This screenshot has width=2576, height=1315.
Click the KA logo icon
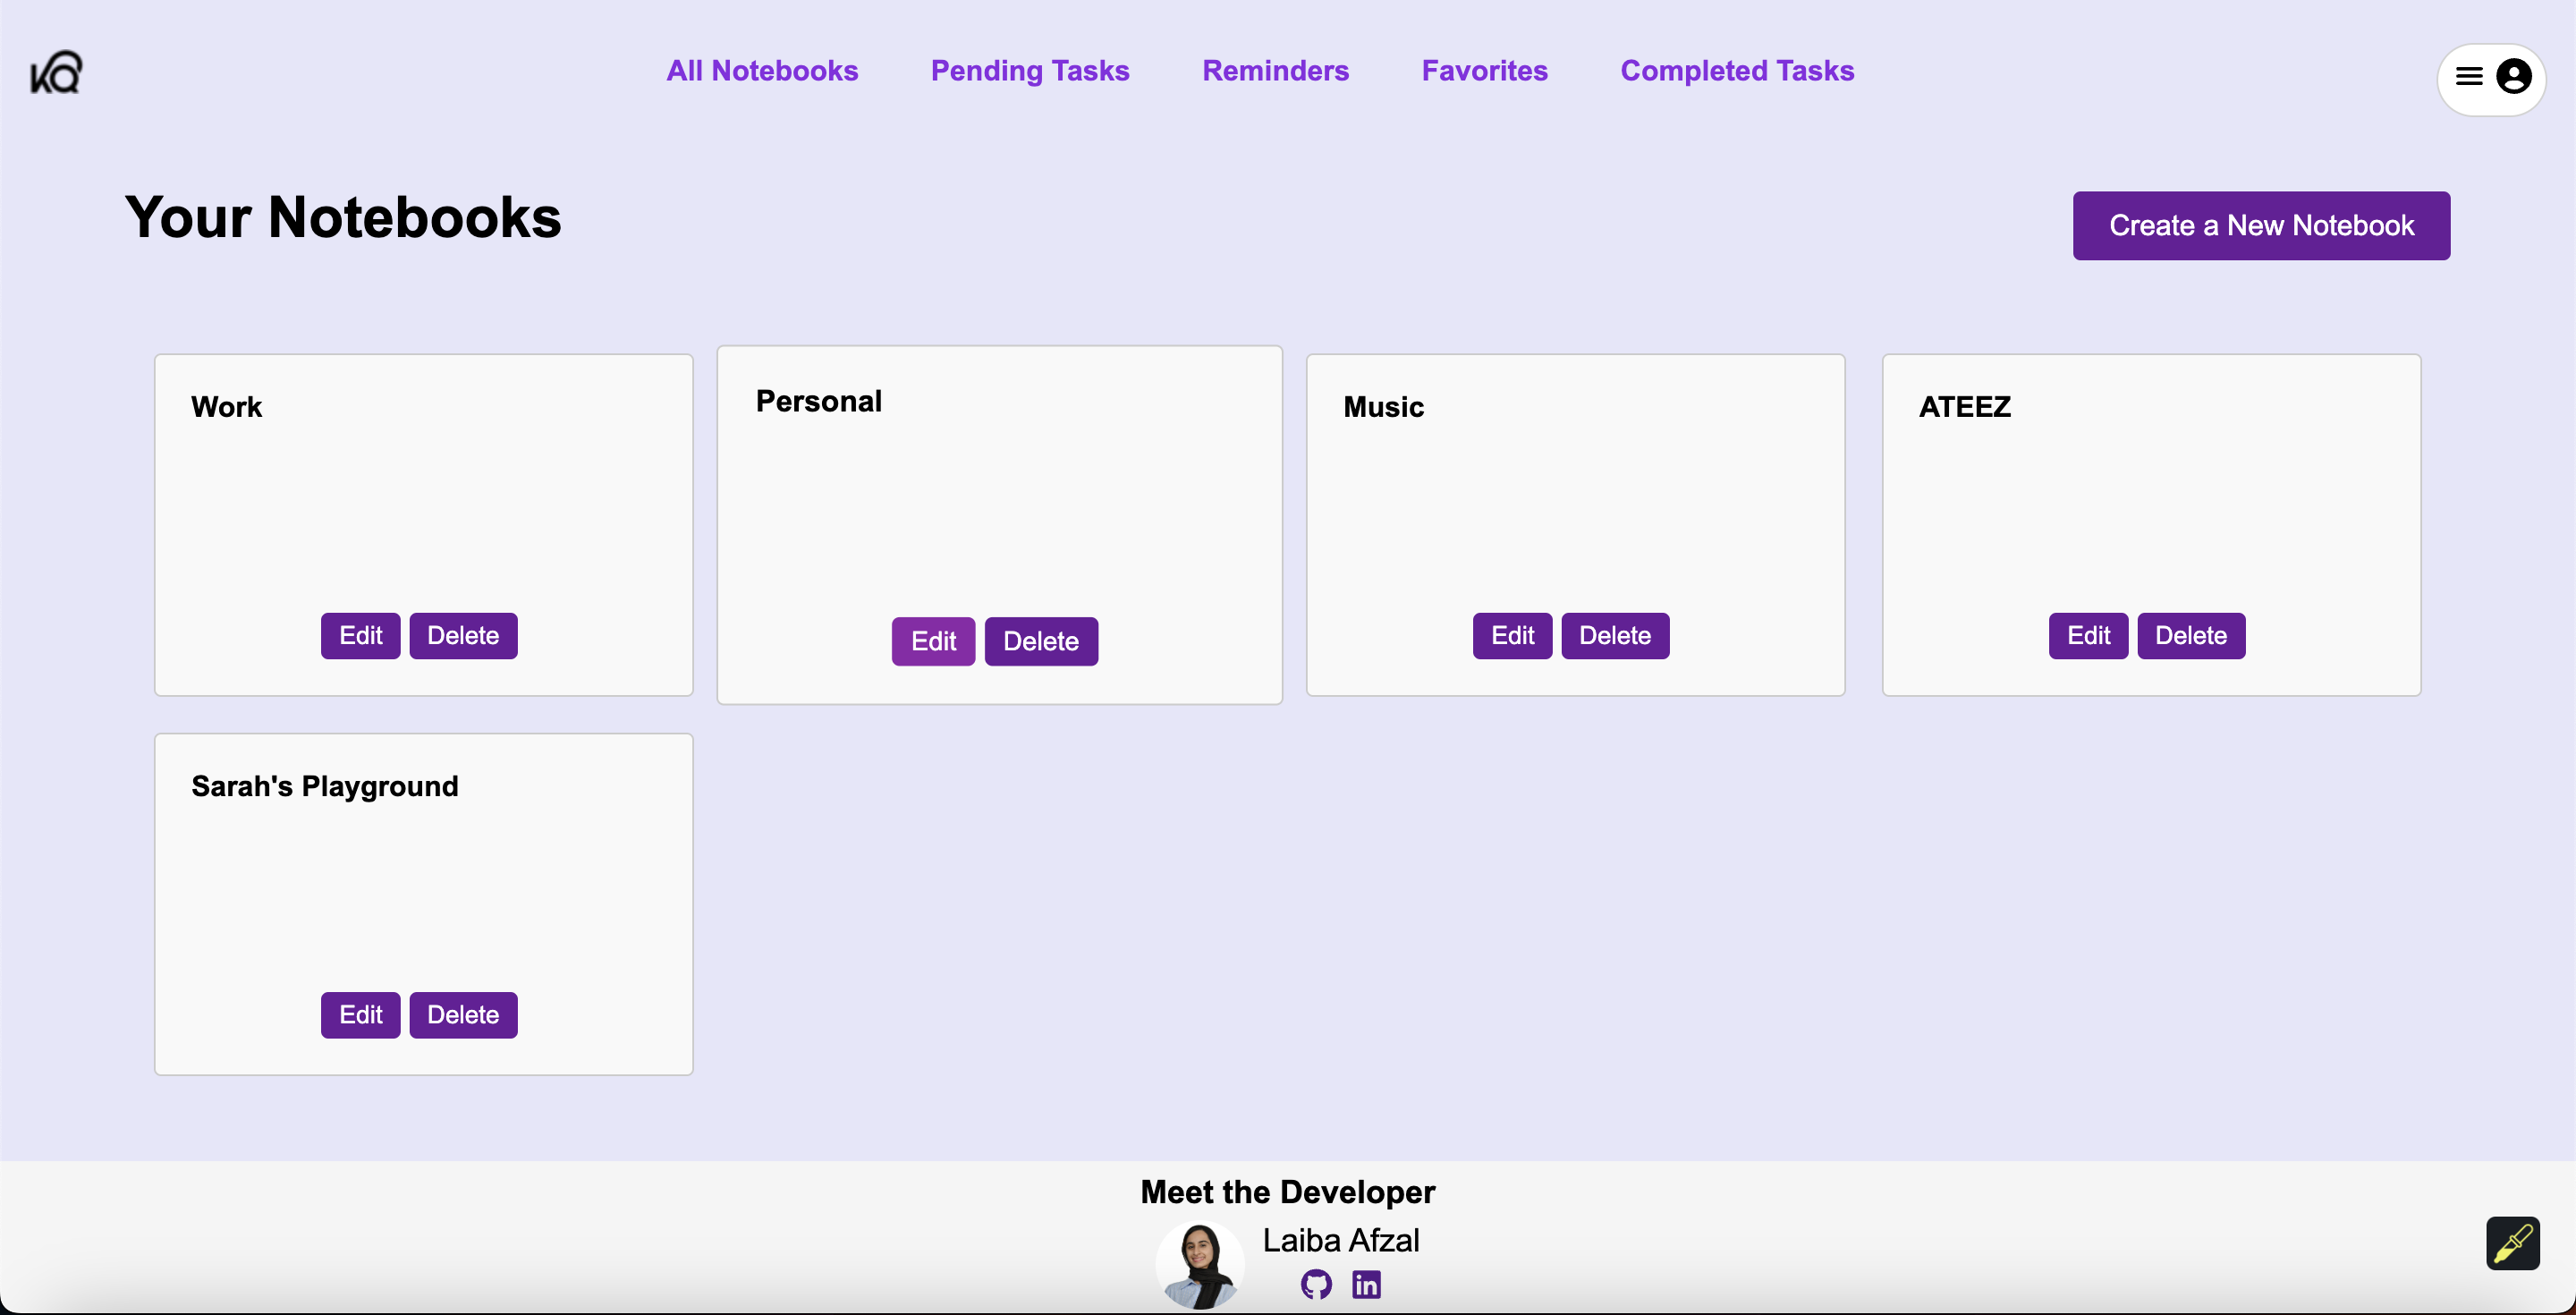pos(56,72)
